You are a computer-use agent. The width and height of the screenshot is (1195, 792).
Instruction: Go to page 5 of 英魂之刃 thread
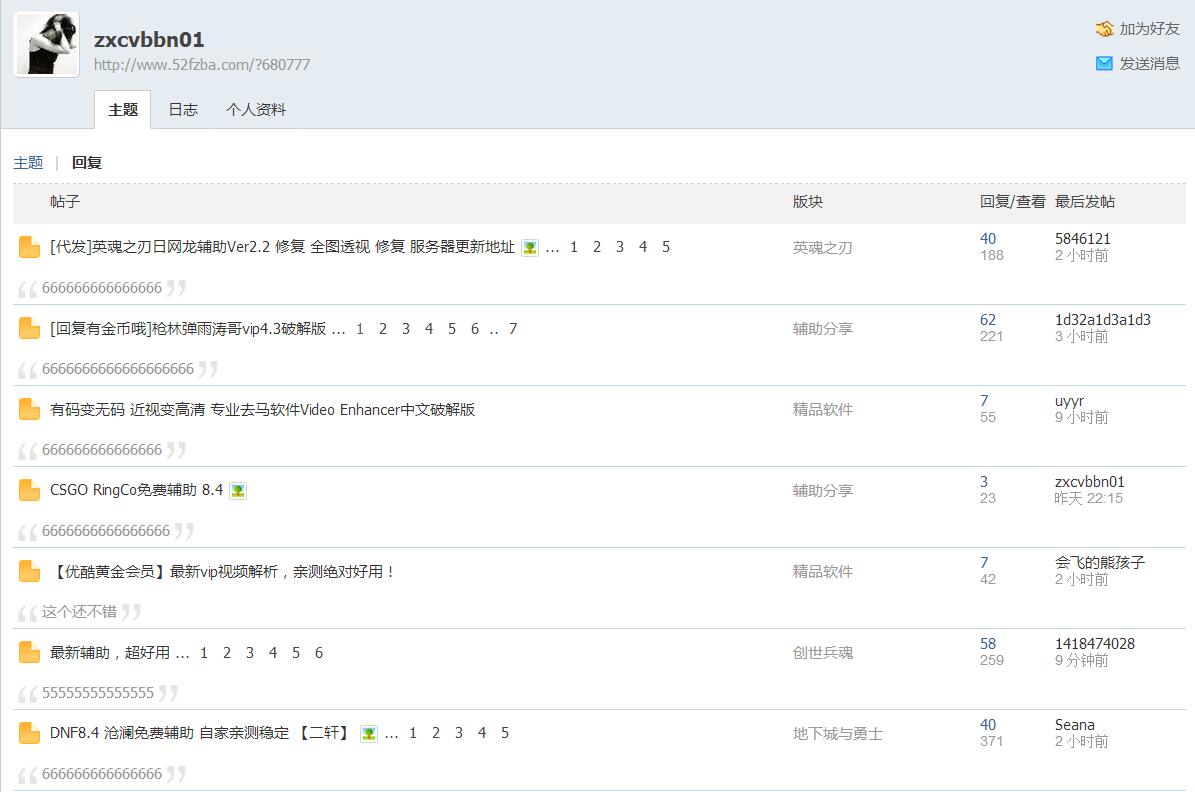pyautogui.click(x=665, y=247)
